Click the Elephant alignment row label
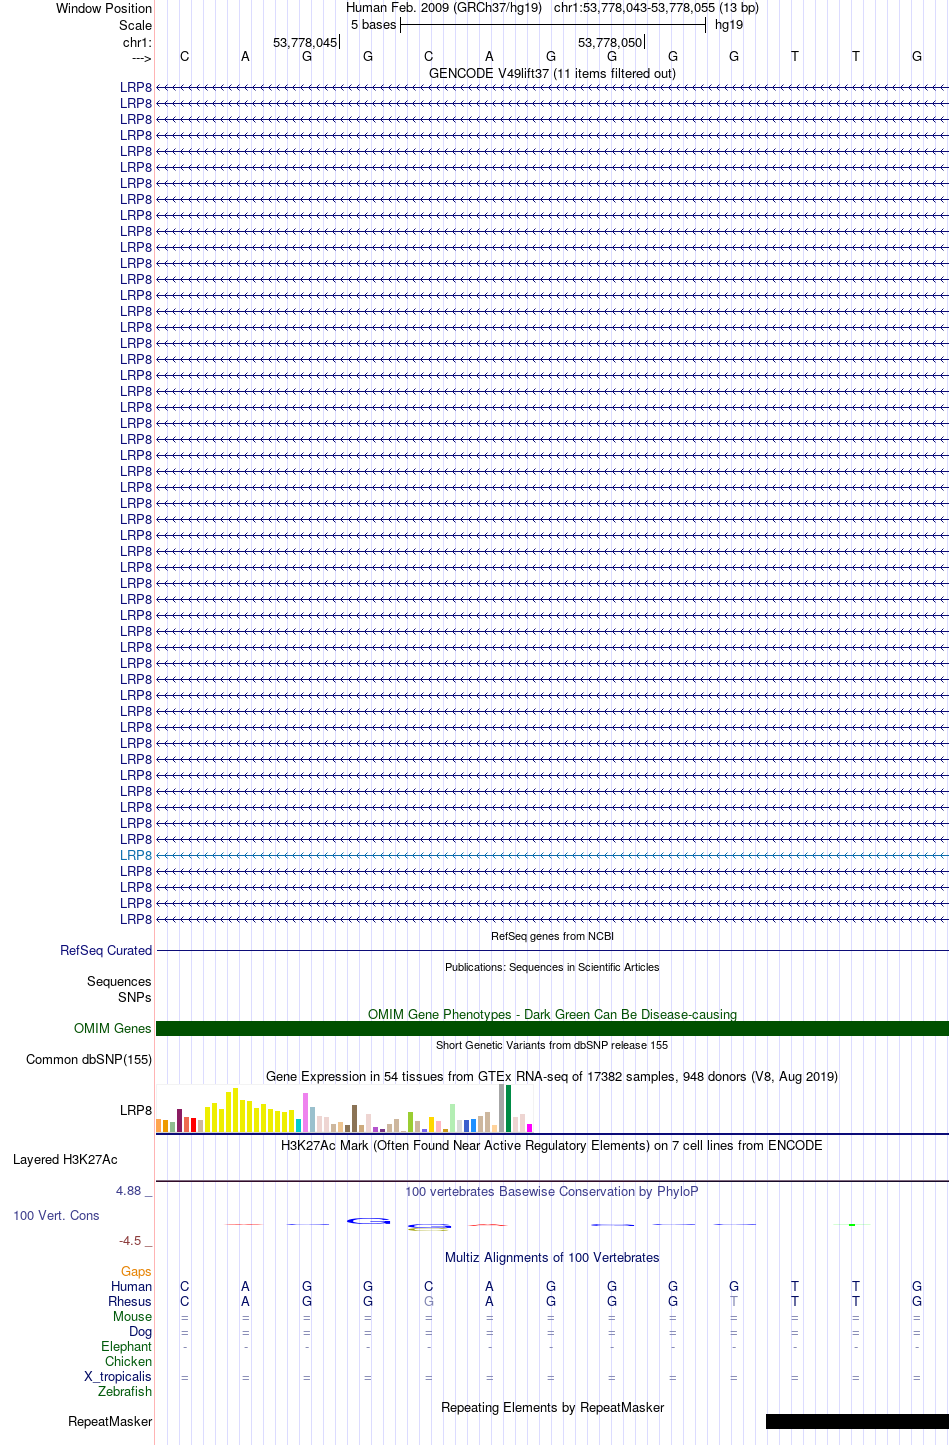 (126, 1346)
